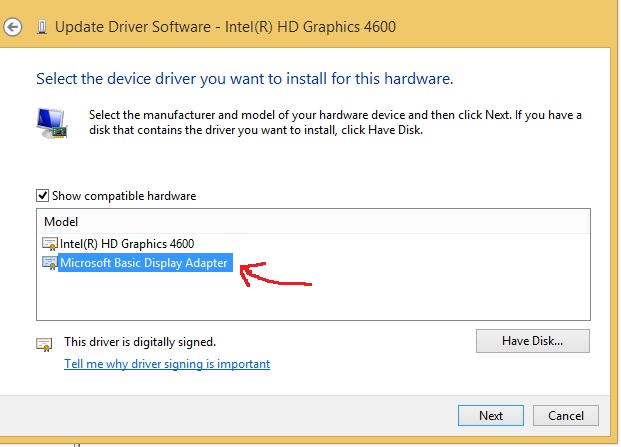Click the certificate icon beside Microsoft Basic Display Adapter

pyautogui.click(x=50, y=263)
